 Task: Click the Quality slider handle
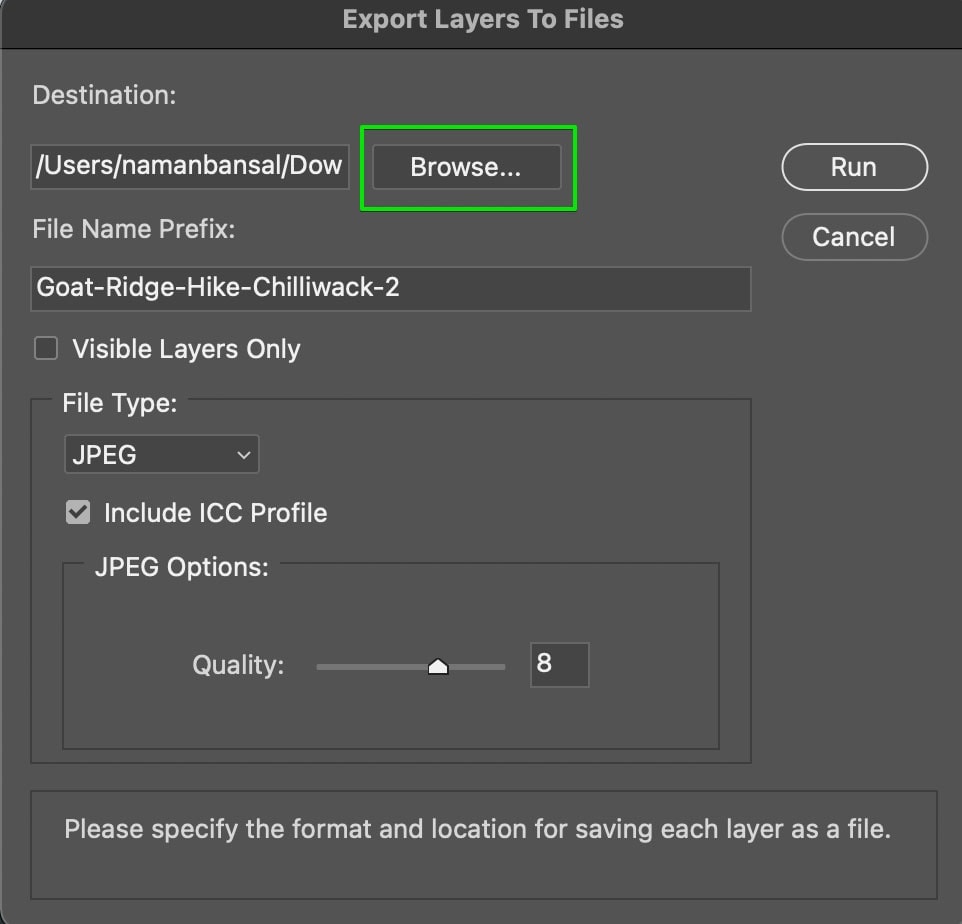[x=438, y=666]
